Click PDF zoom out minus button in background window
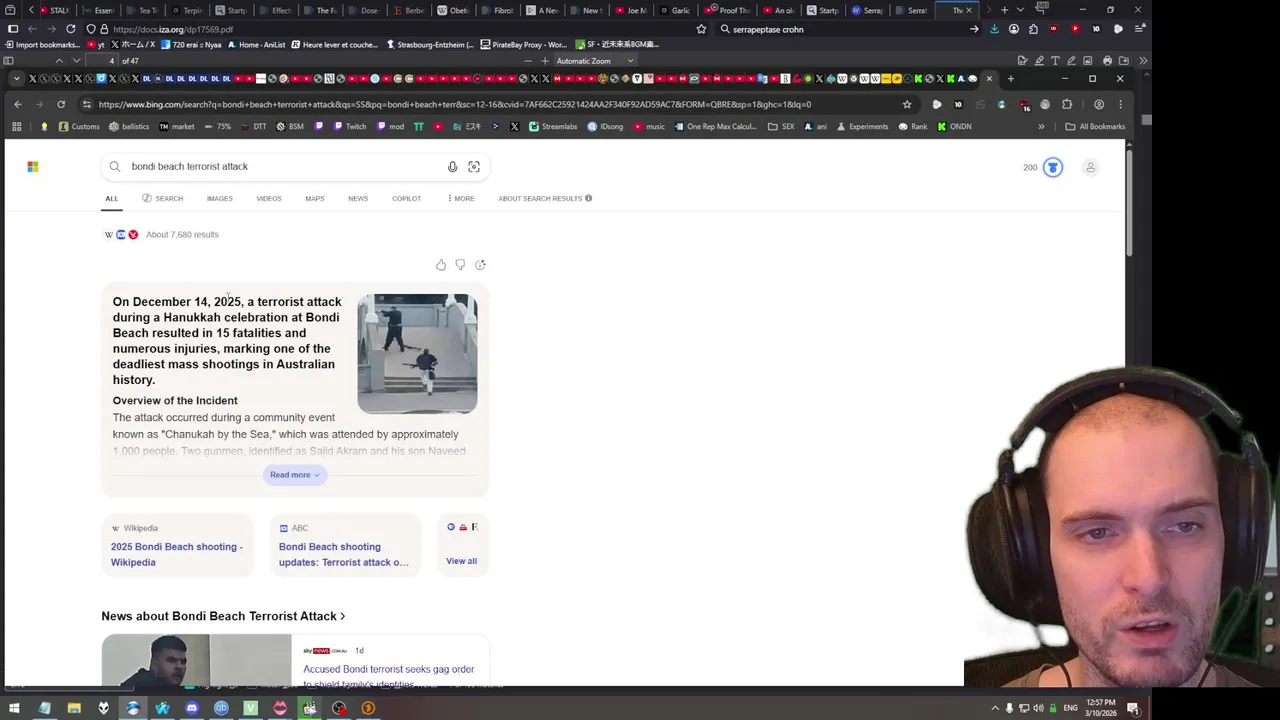The width and height of the screenshot is (1280, 720). (x=527, y=61)
